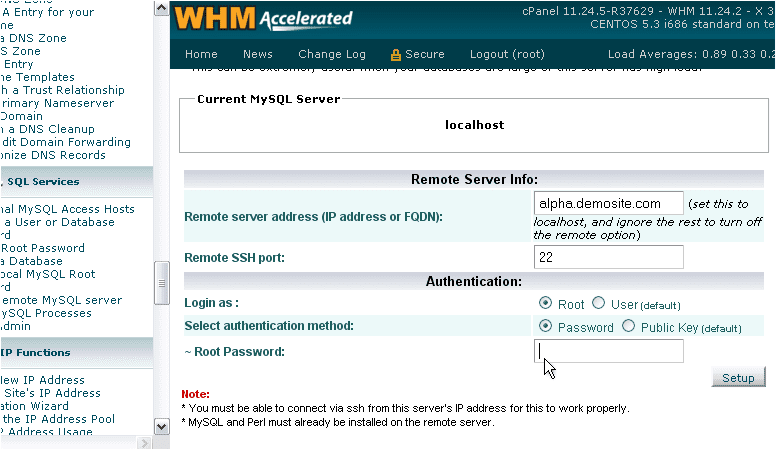This screenshot has height=450, width=776.
Task: Open the Home menu item
Action: (x=201, y=55)
